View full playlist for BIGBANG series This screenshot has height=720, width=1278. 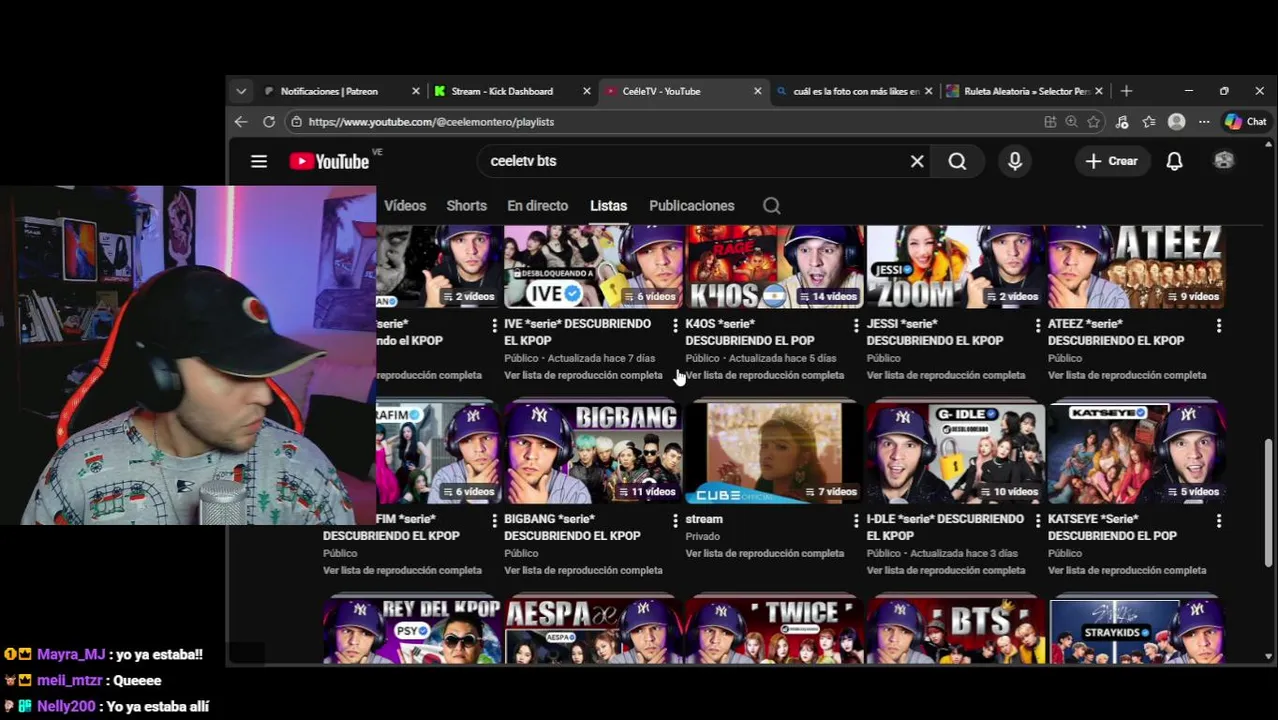(x=583, y=571)
